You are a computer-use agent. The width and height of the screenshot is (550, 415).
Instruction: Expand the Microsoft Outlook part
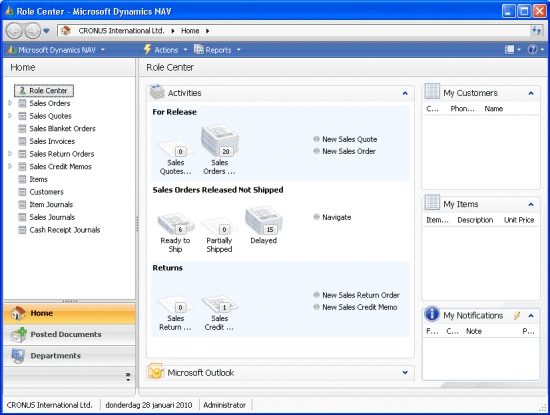click(405, 373)
